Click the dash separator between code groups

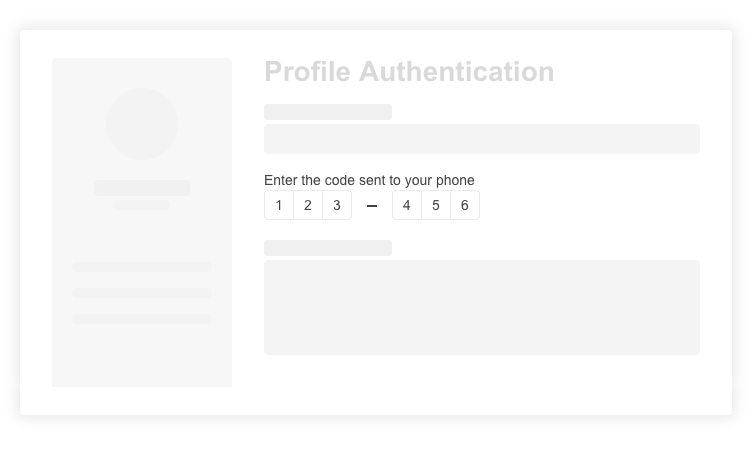(372, 206)
